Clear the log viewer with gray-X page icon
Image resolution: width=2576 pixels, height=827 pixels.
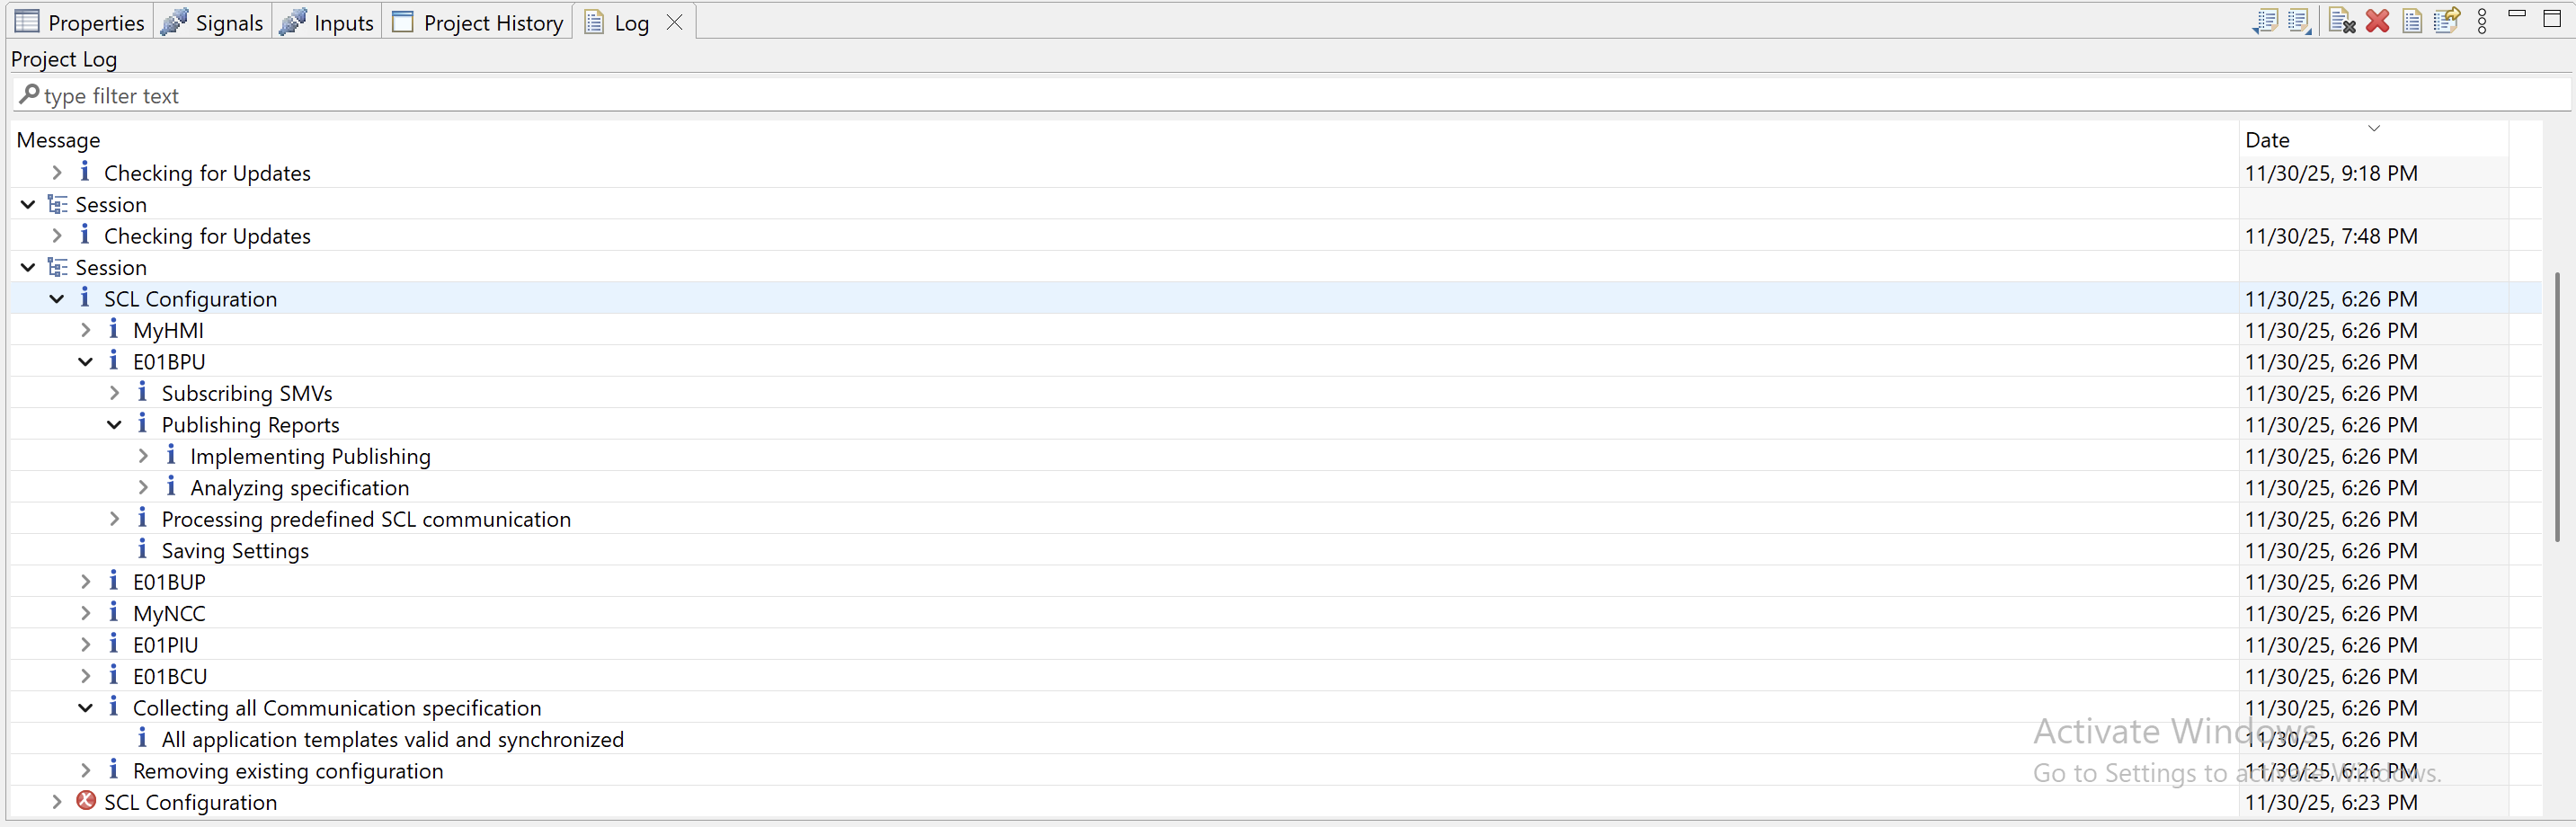(x=2342, y=21)
